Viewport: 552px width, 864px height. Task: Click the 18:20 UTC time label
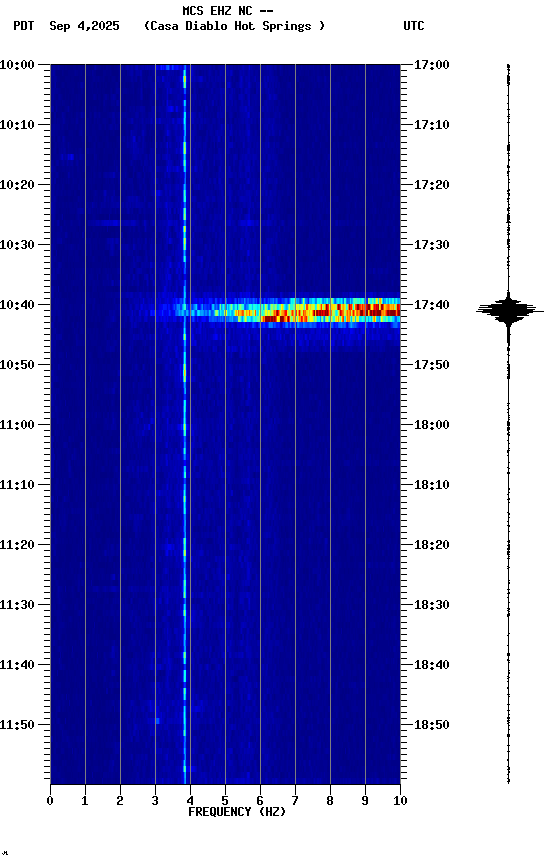click(x=432, y=546)
